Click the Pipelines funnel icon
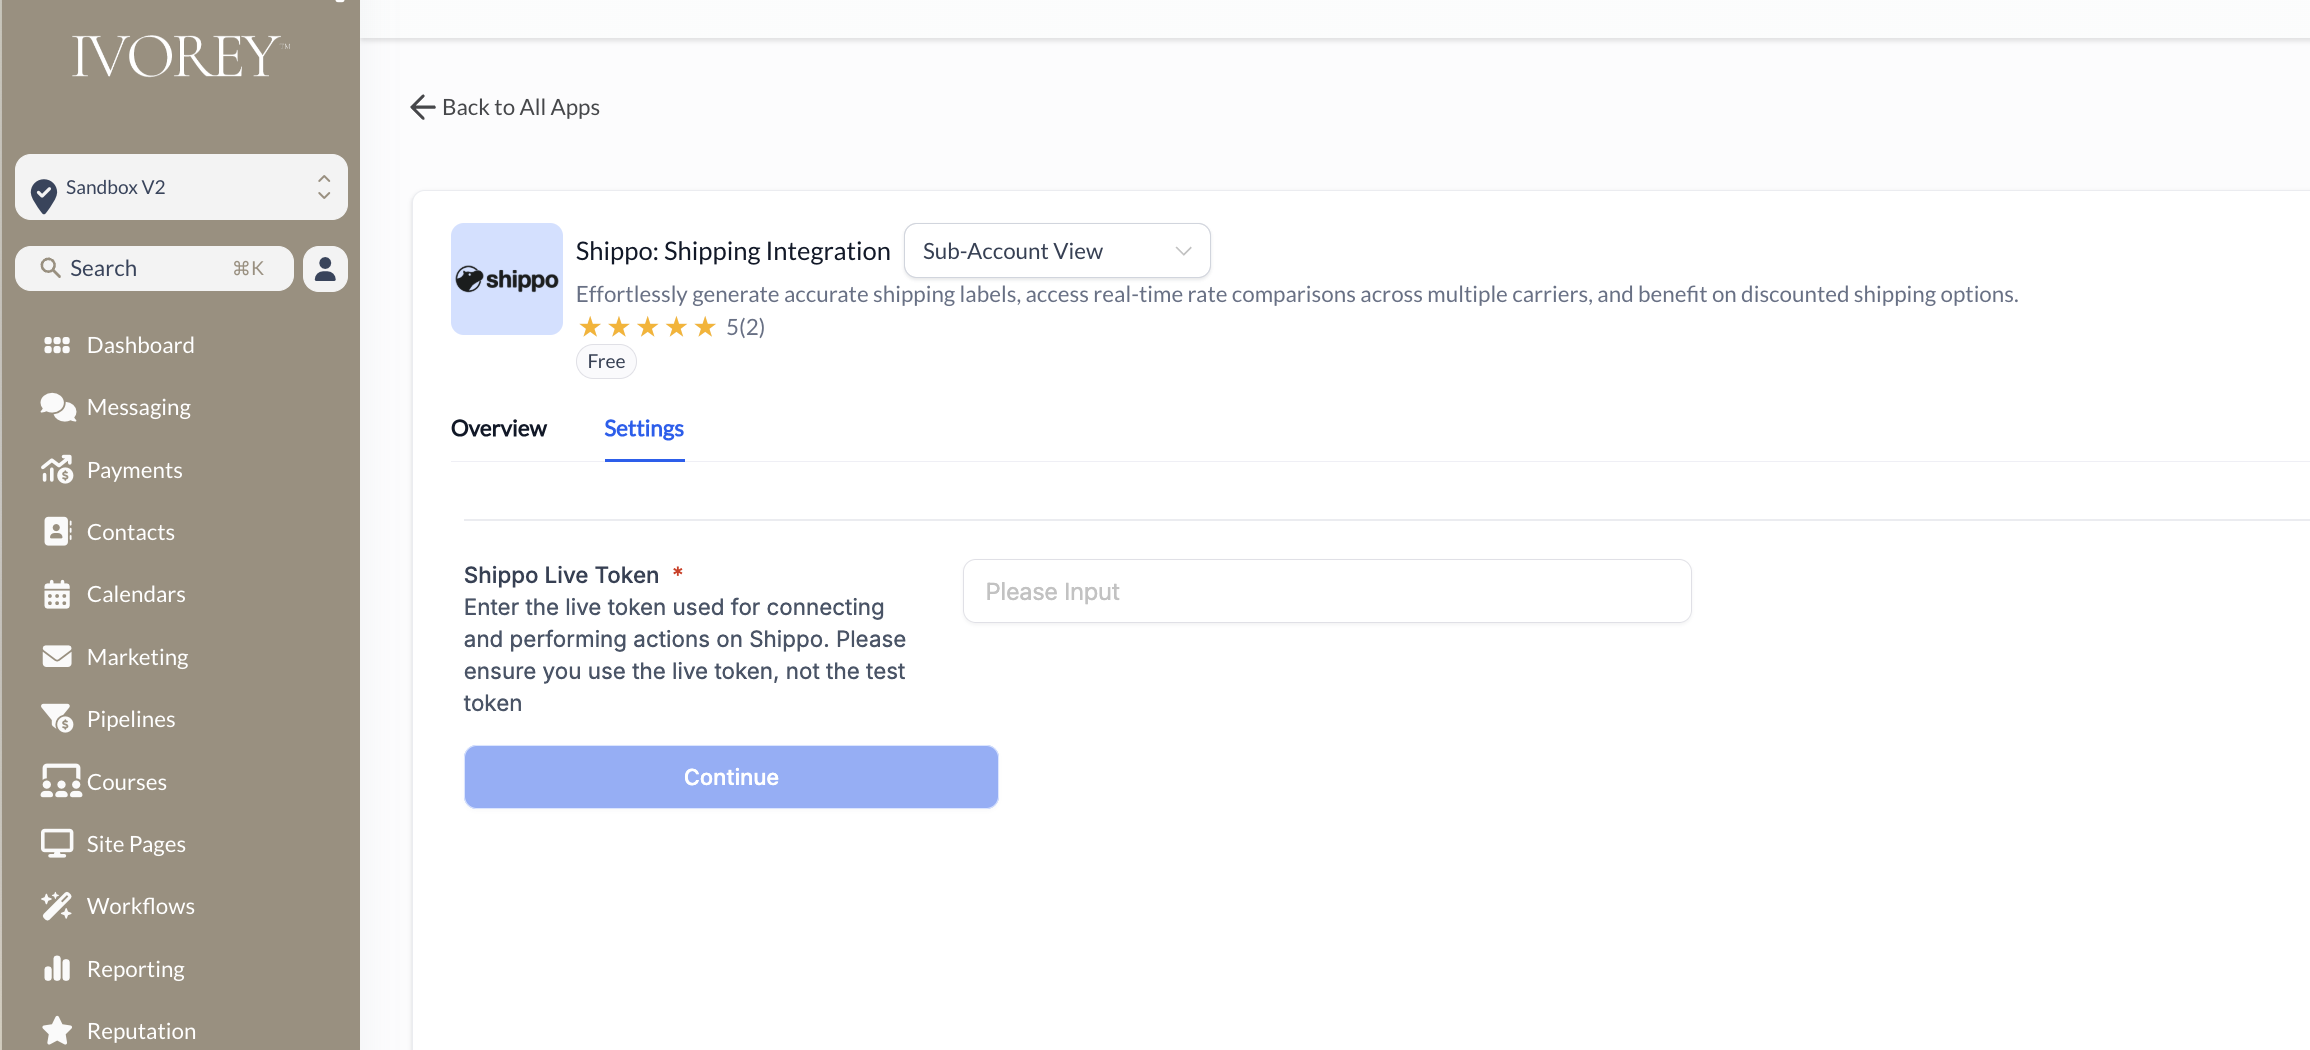This screenshot has height=1050, width=2310. (57, 718)
